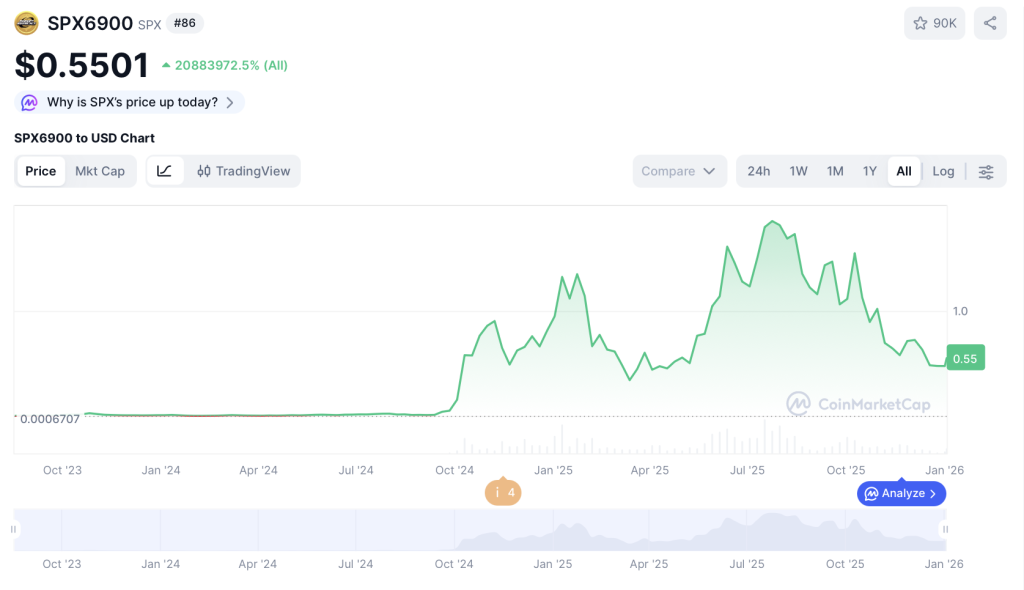
Task: Open chart settings sliders icon
Action: (x=986, y=171)
